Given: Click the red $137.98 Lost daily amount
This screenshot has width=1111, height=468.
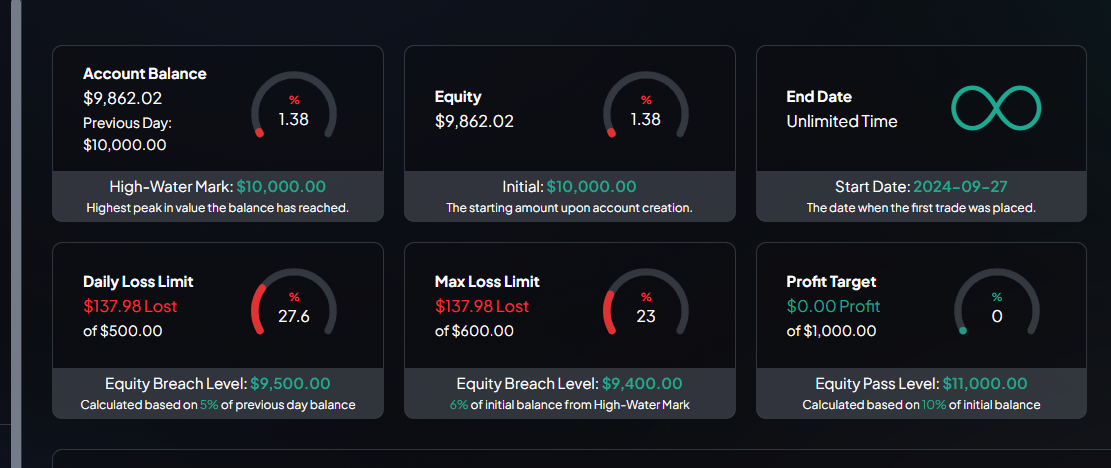Looking at the screenshot, I should [x=130, y=306].
